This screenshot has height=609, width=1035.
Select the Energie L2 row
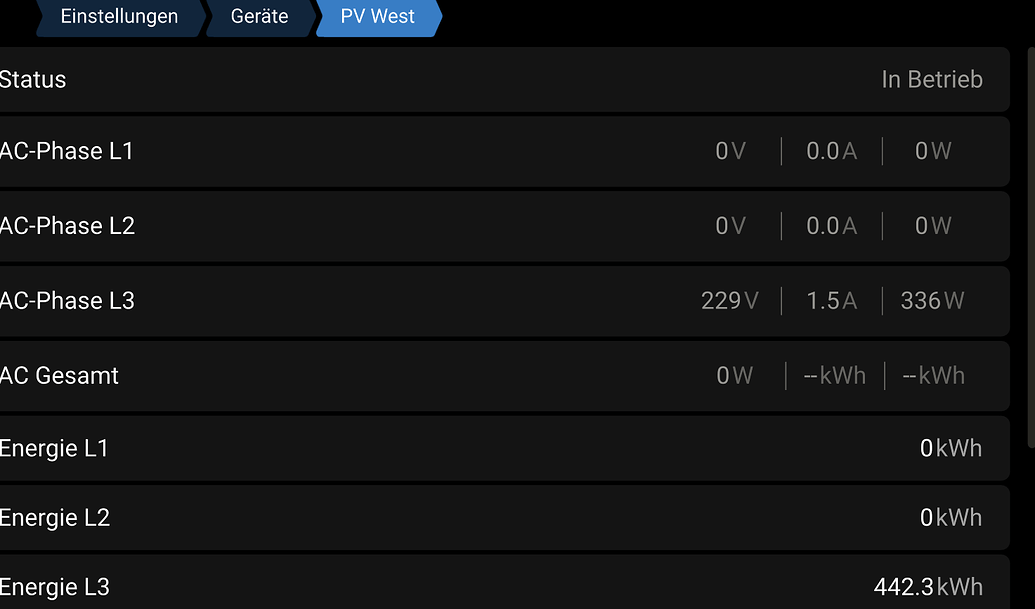click(x=500, y=518)
